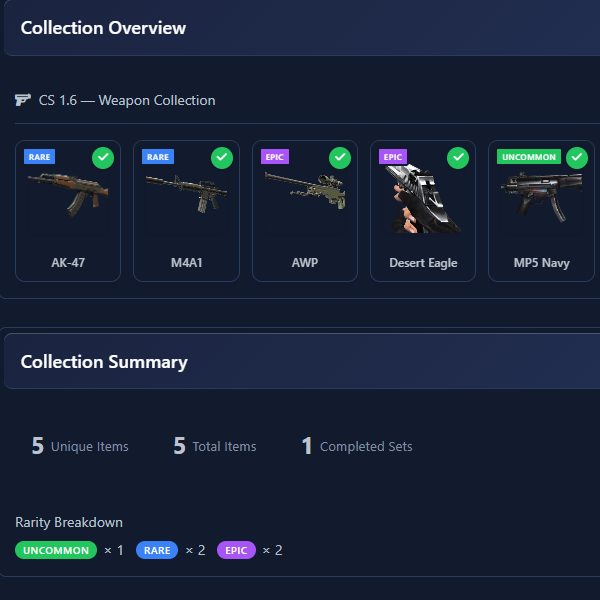Click the green checkmark on the M4A1 card
Image resolution: width=600 pixels, height=600 pixels.
click(222, 158)
